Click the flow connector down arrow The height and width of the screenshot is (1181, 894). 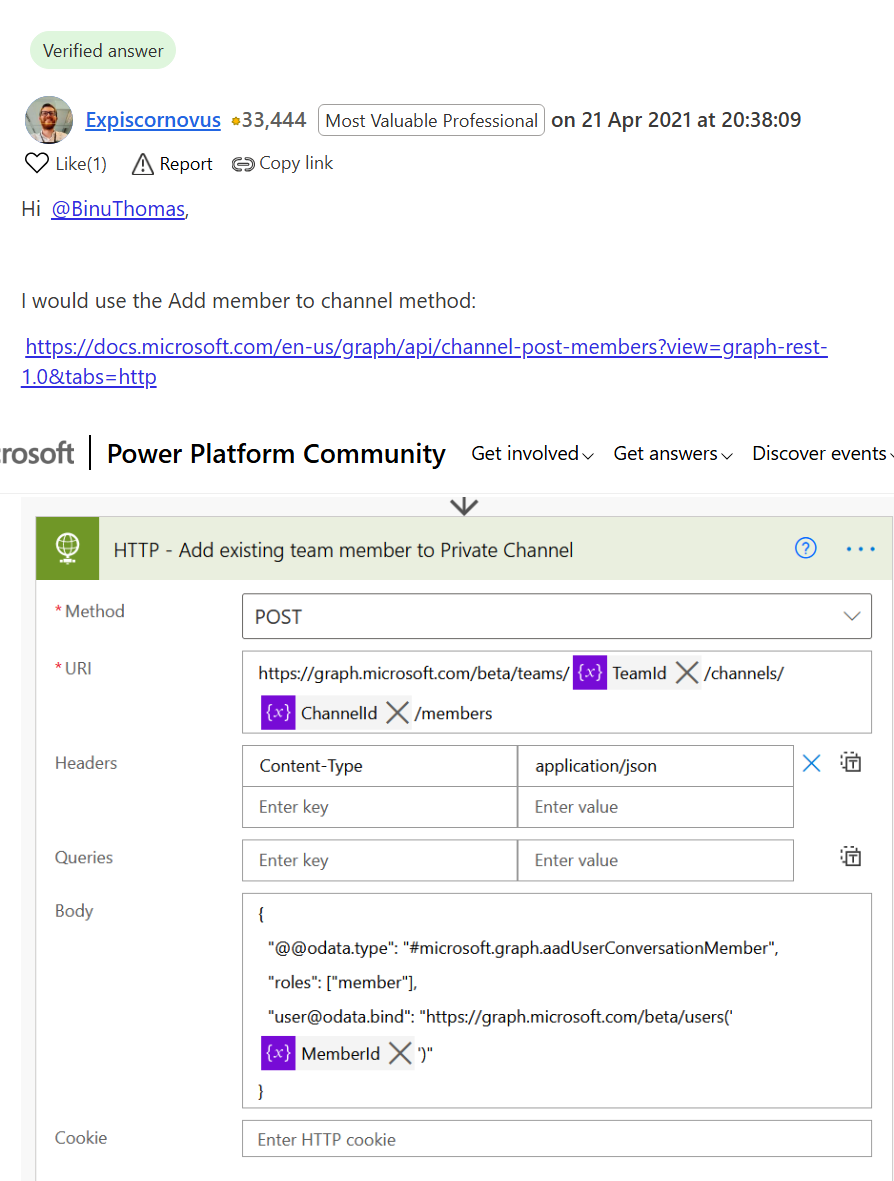coord(464,505)
